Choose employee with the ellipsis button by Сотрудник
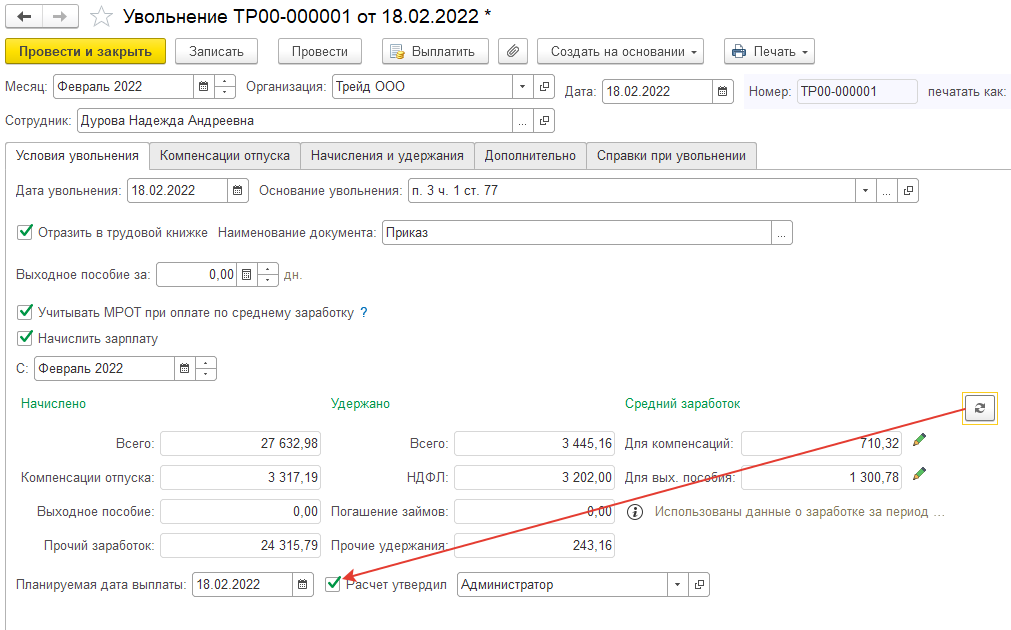This screenshot has width=1011, height=630. pos(522,121)
